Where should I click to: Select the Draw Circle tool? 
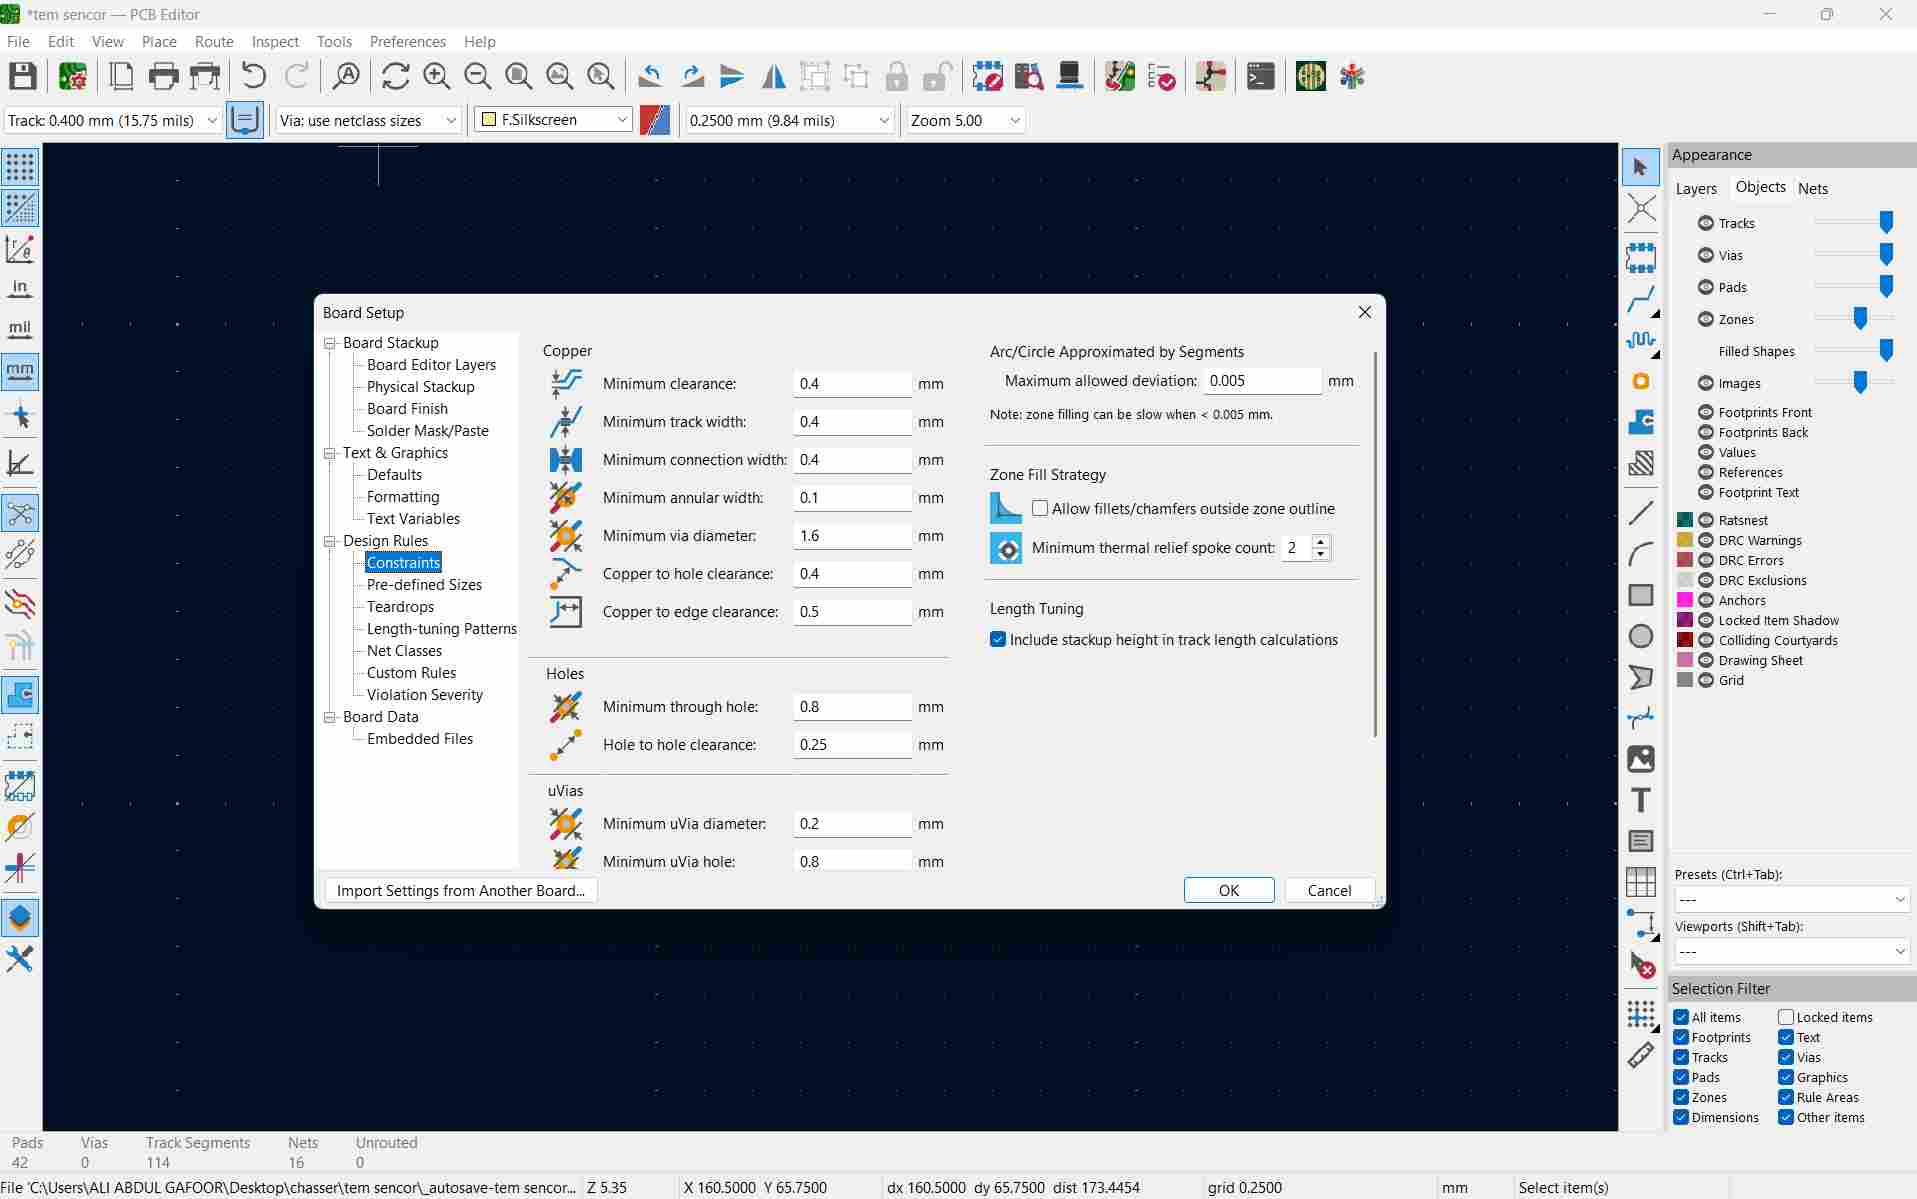(x=1640, y=636)
